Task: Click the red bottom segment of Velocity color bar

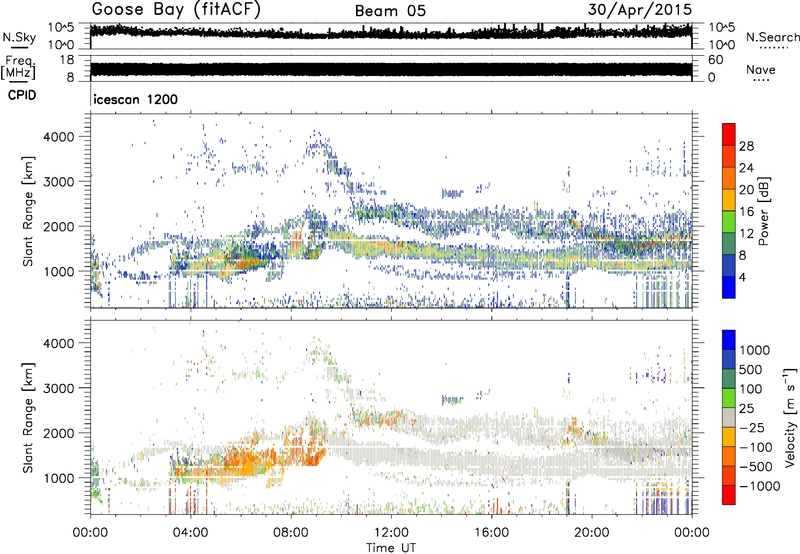Action: tap(729, 495)
